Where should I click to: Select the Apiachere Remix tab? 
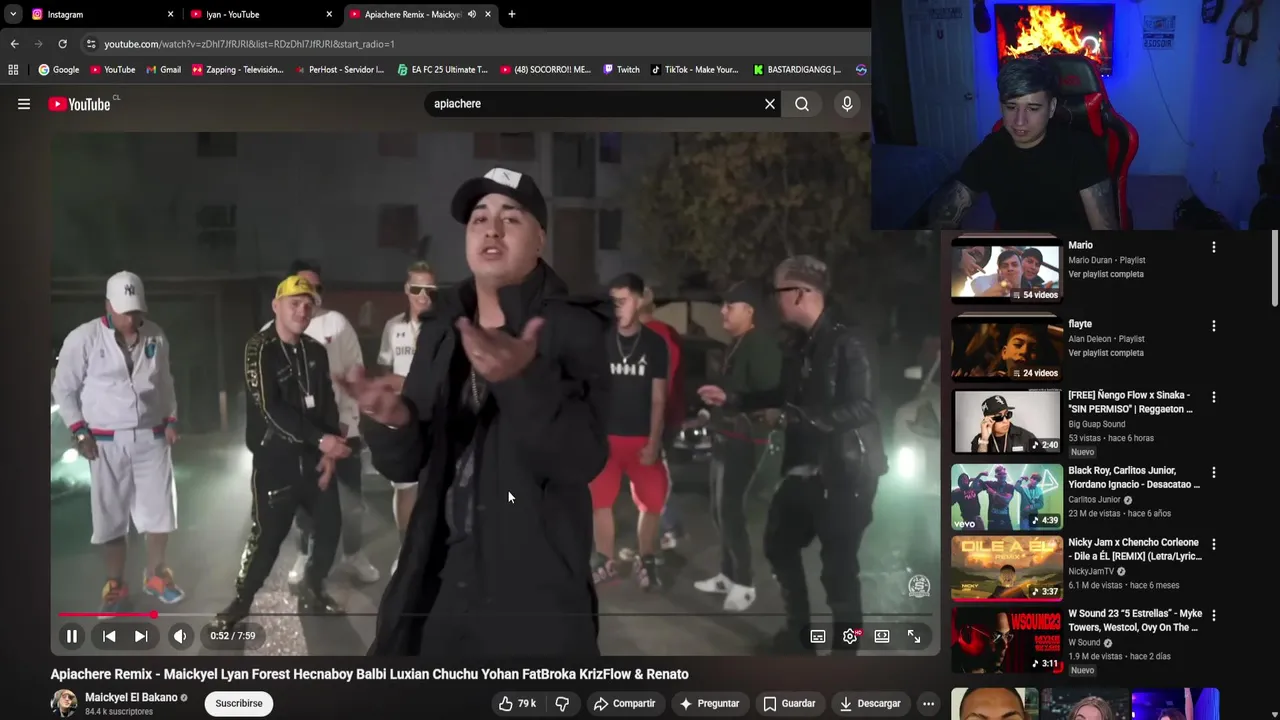410,14
